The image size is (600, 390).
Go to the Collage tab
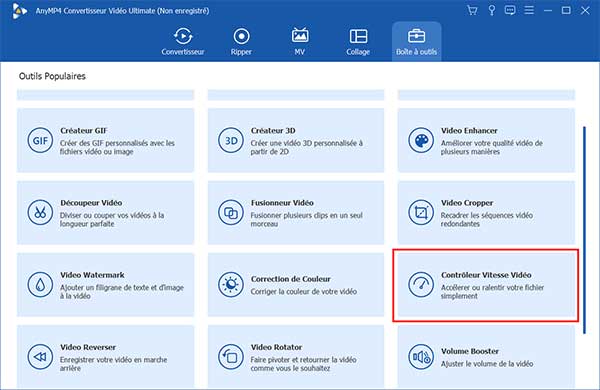(x=358, y=41)
